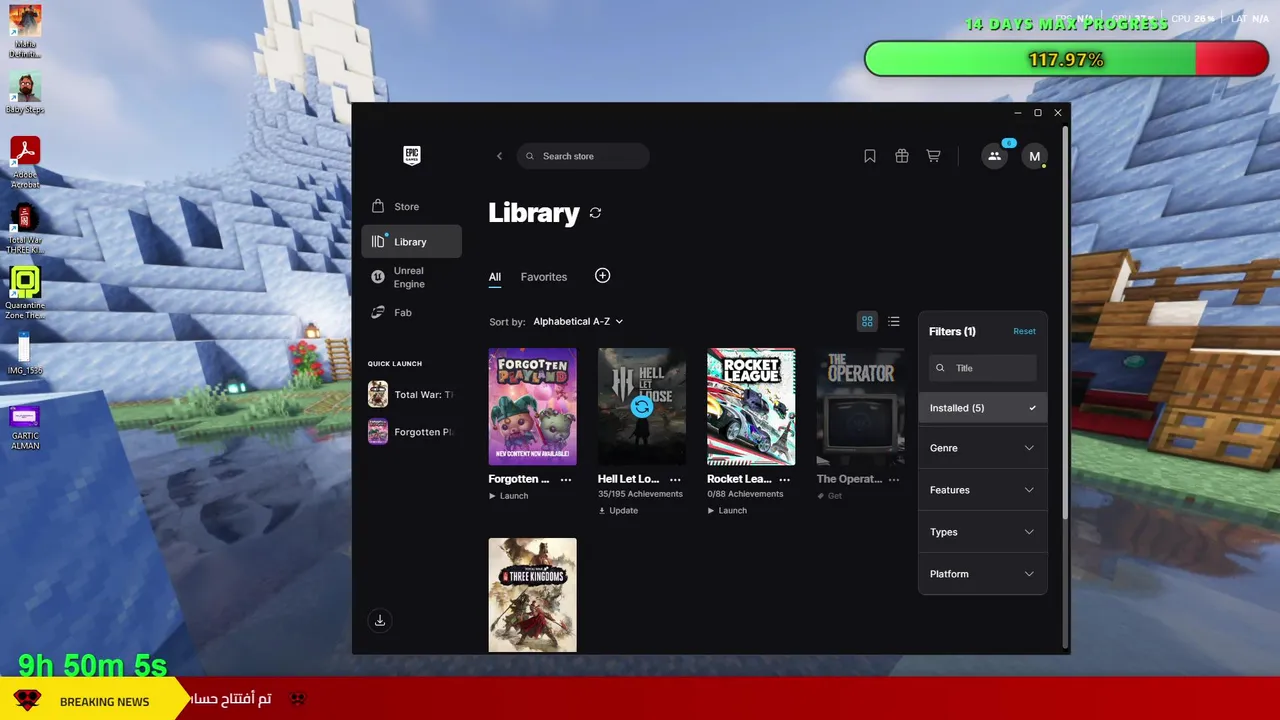
Task: Open the Sort by Alphabetical A-Z dropdown
Action: point(578,322)
